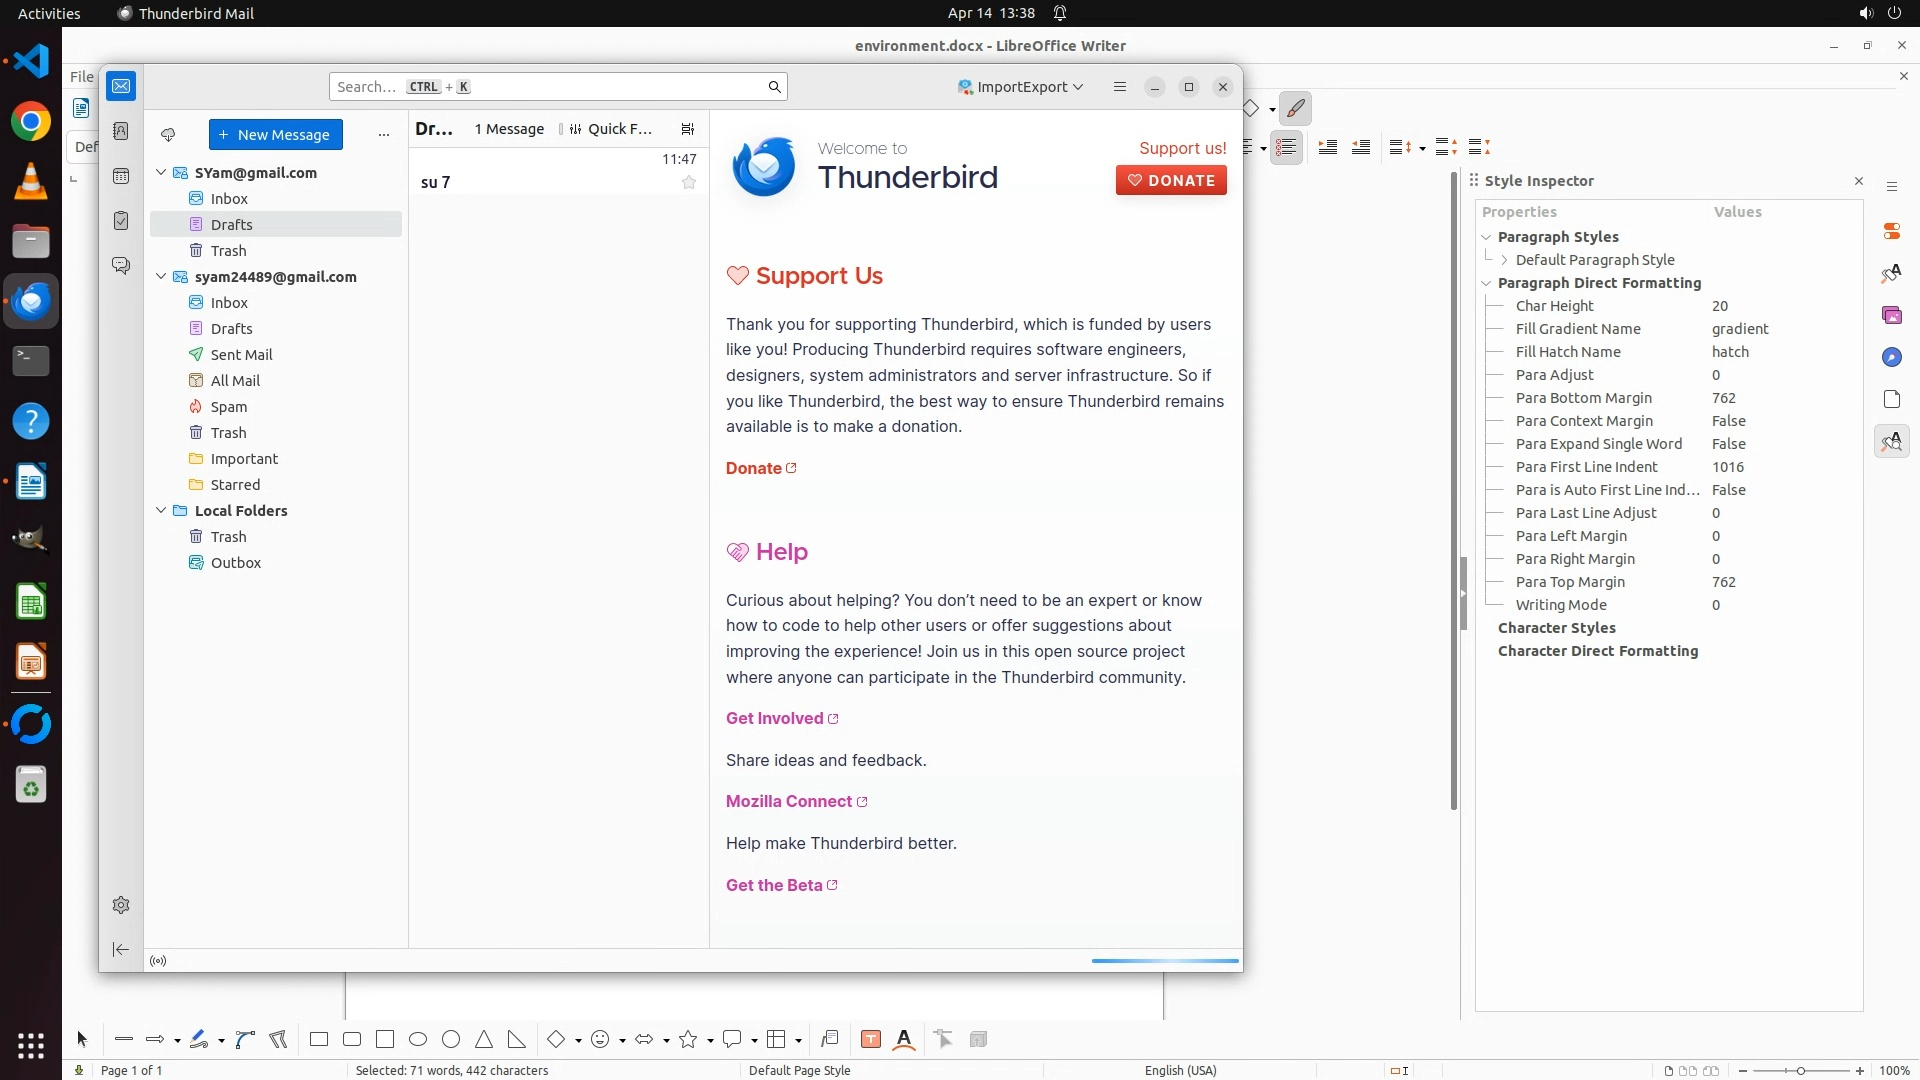This screenshot has height=1080, width=1920.
Task: Click the New Message button
Action: (275, 135)
